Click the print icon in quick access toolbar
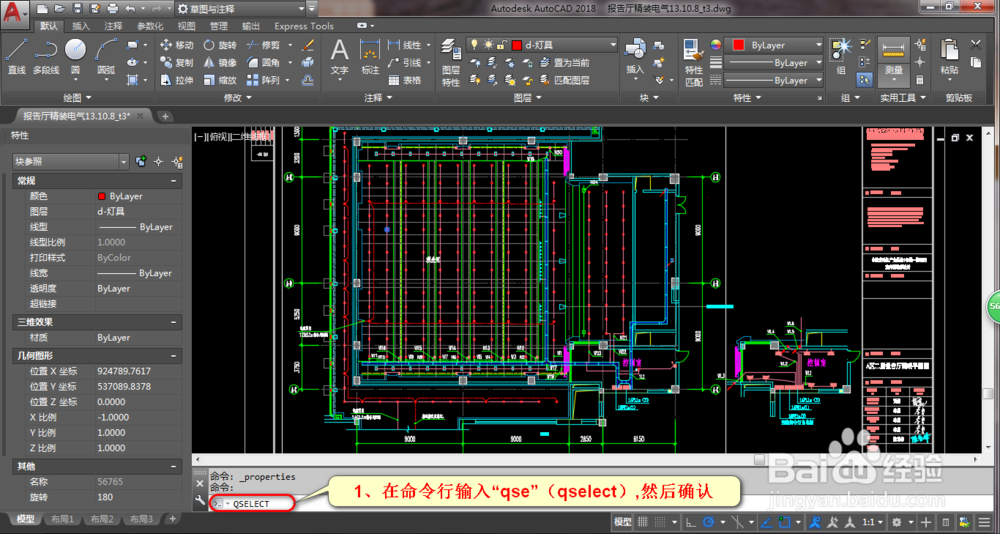 [113, 8]
